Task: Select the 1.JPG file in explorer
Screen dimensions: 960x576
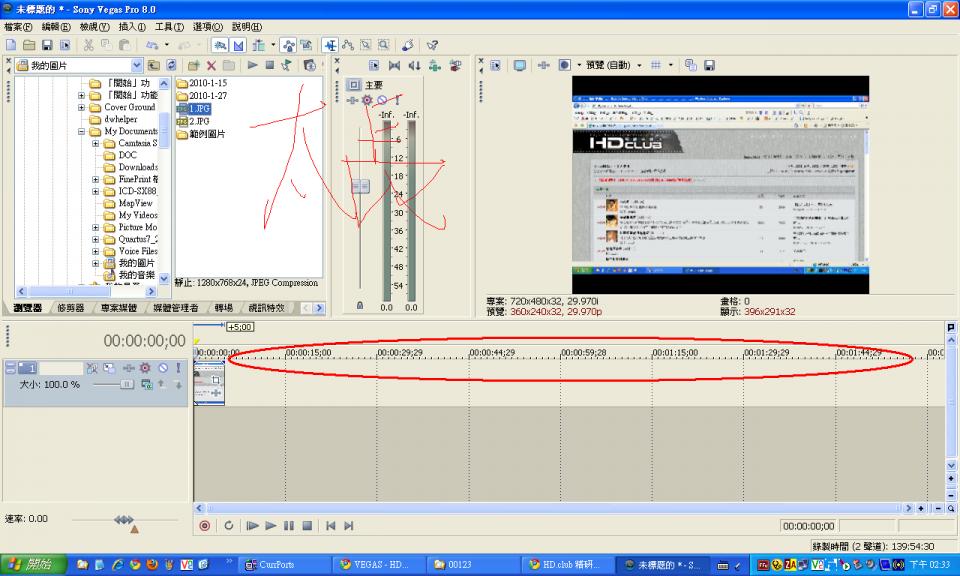Action: [x=199, y=108]
